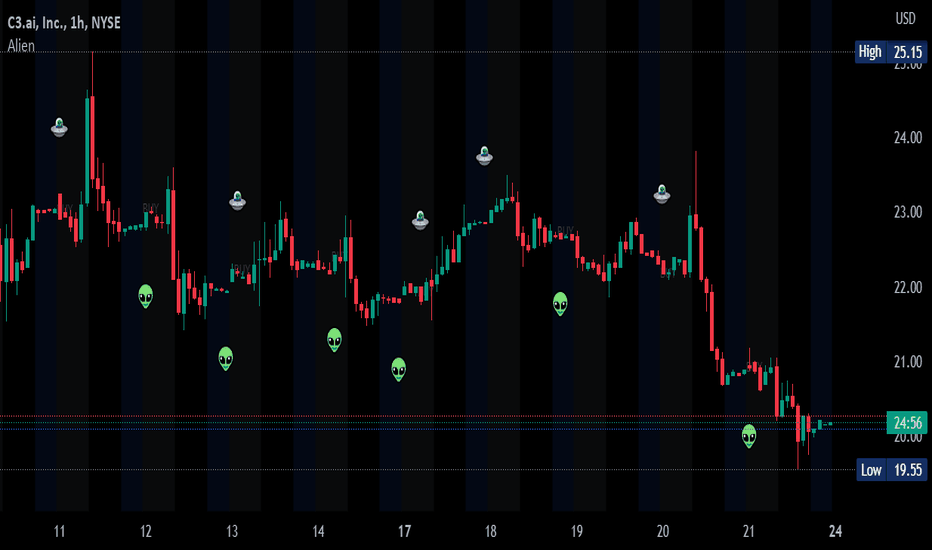Screen dimensions: 932x550
Task: Click the 21.00 price axis value
Action: (x=908, y=362)
